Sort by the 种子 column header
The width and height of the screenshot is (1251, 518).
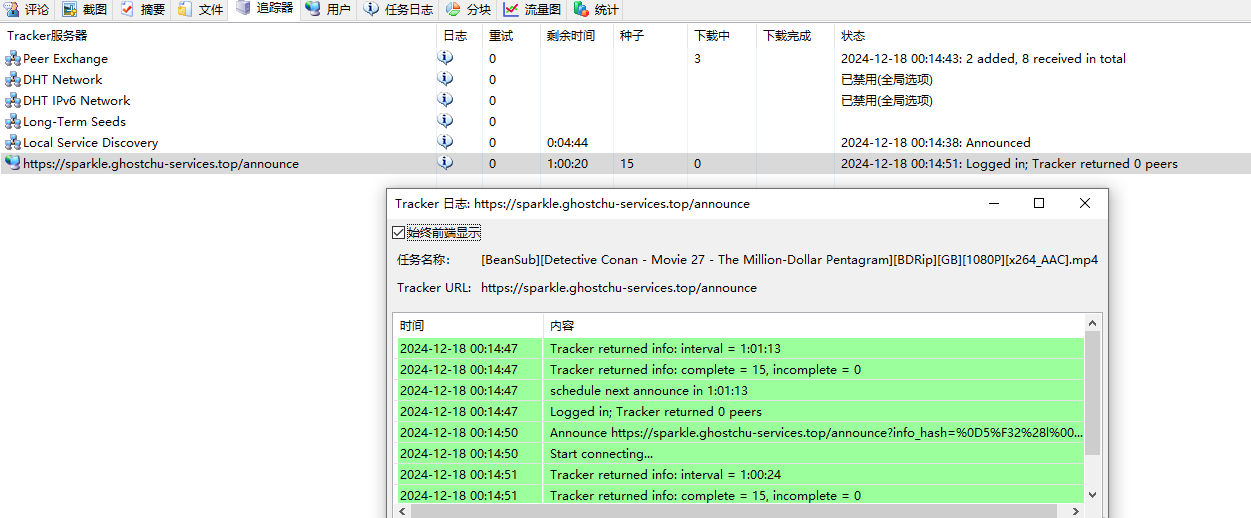pos(632,36)
